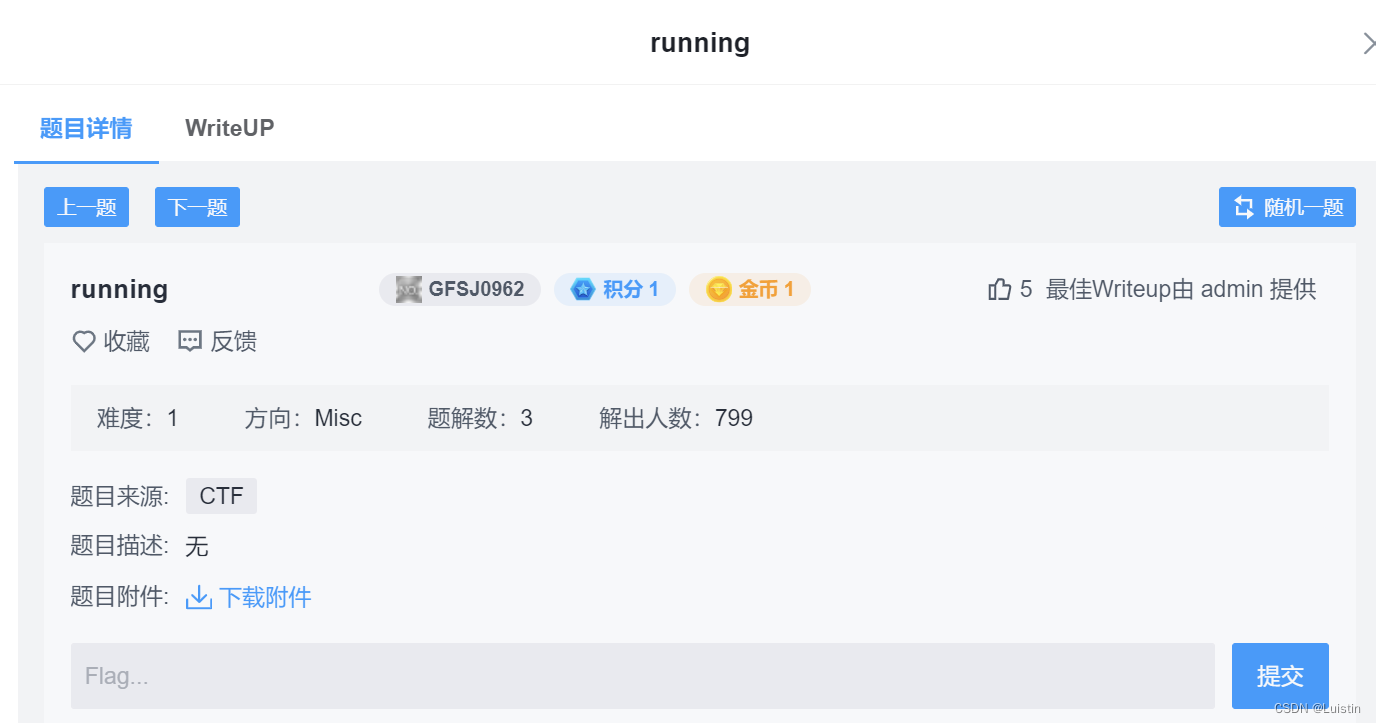The height and width of the screenshot is (723, 1376).
Task: Click the thumbs-up icon next to 5
Action: point(998,288)
